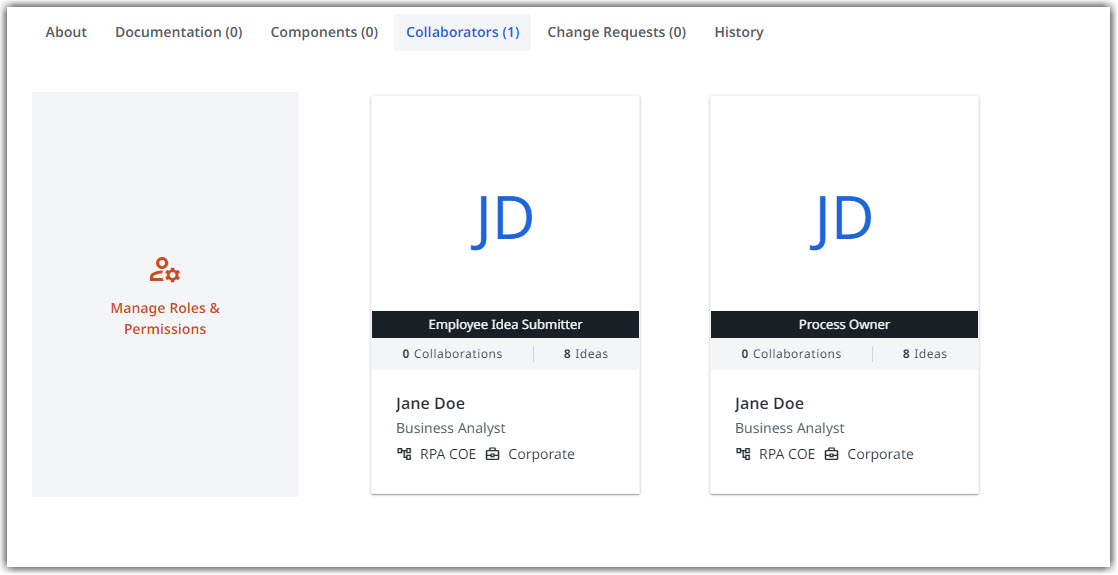Open Jane Doe name in Employee Idea Submitter card
Image resolution: width=1118 pixels, height=575 pixels.
tap(431, 404)
